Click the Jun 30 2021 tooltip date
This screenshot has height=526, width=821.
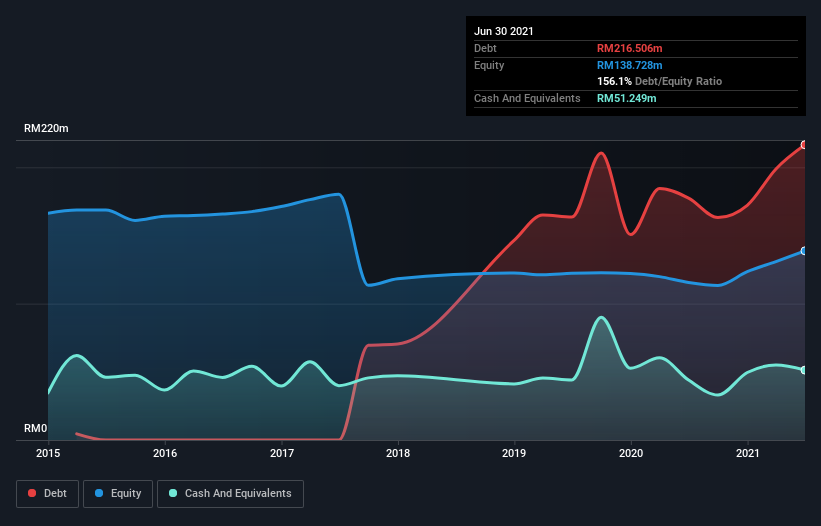tap(504, 31)
